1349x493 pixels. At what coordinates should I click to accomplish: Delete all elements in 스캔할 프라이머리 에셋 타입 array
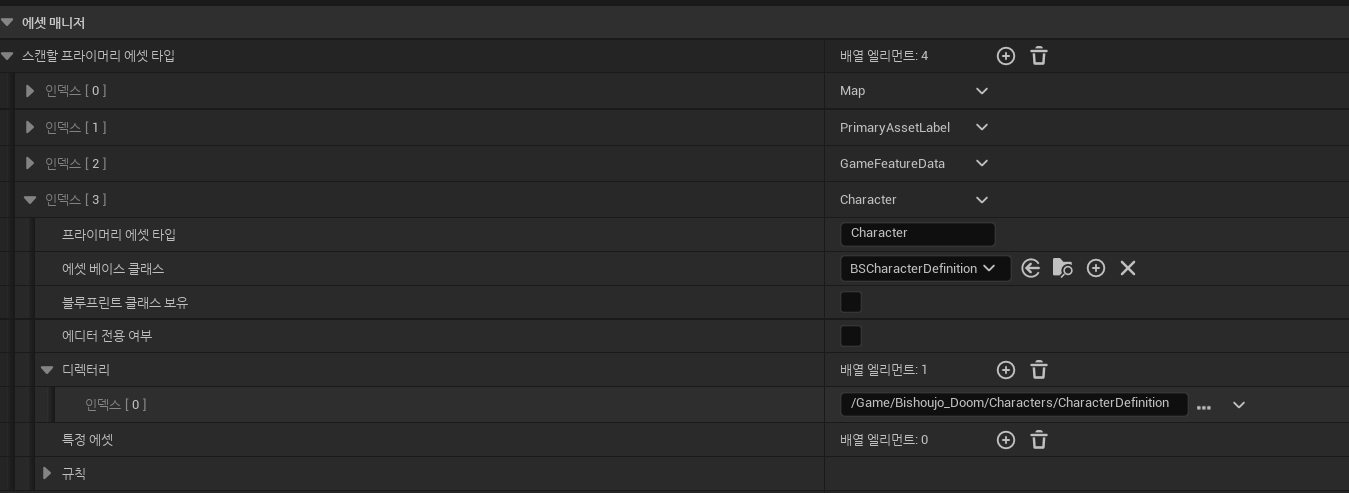pyautogui.click(x=1039, y=56)
